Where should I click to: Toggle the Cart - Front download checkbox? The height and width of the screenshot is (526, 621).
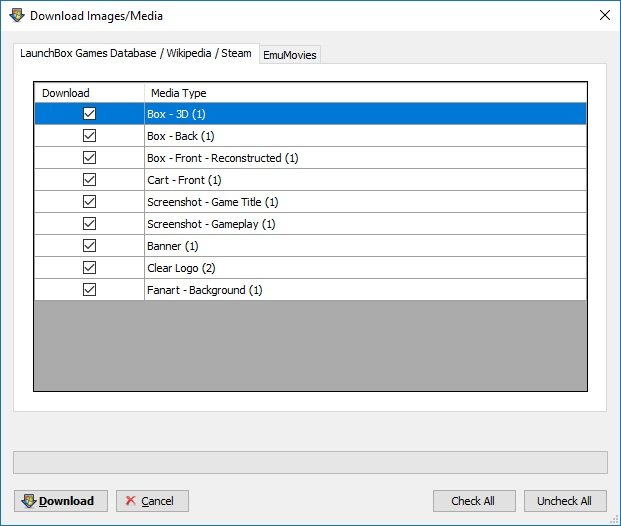coord(90,180)
